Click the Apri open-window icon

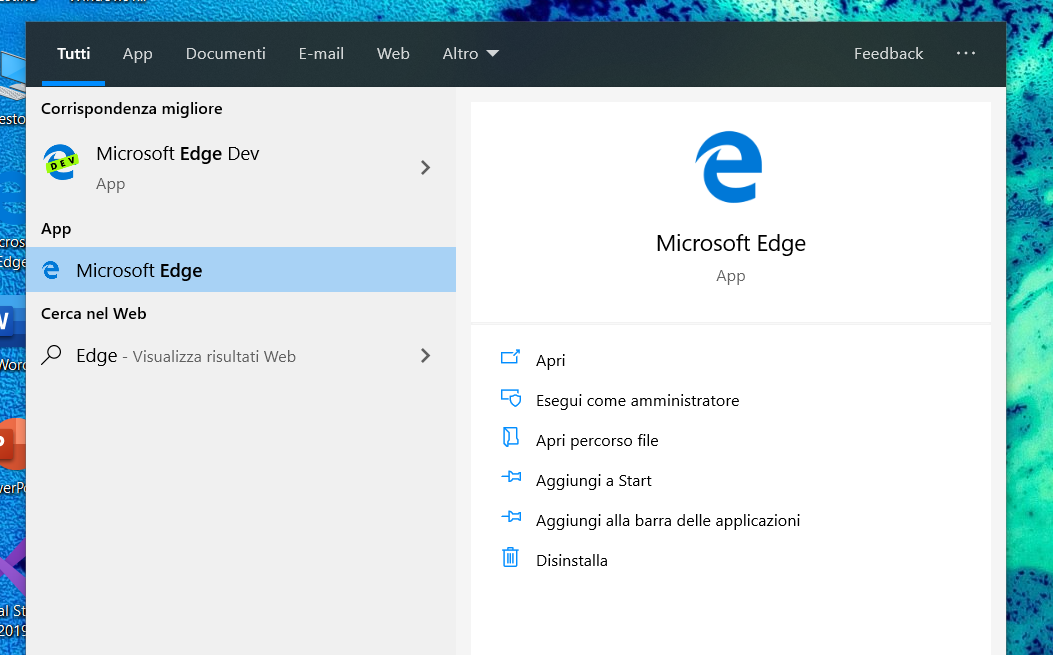coord(510,357)
